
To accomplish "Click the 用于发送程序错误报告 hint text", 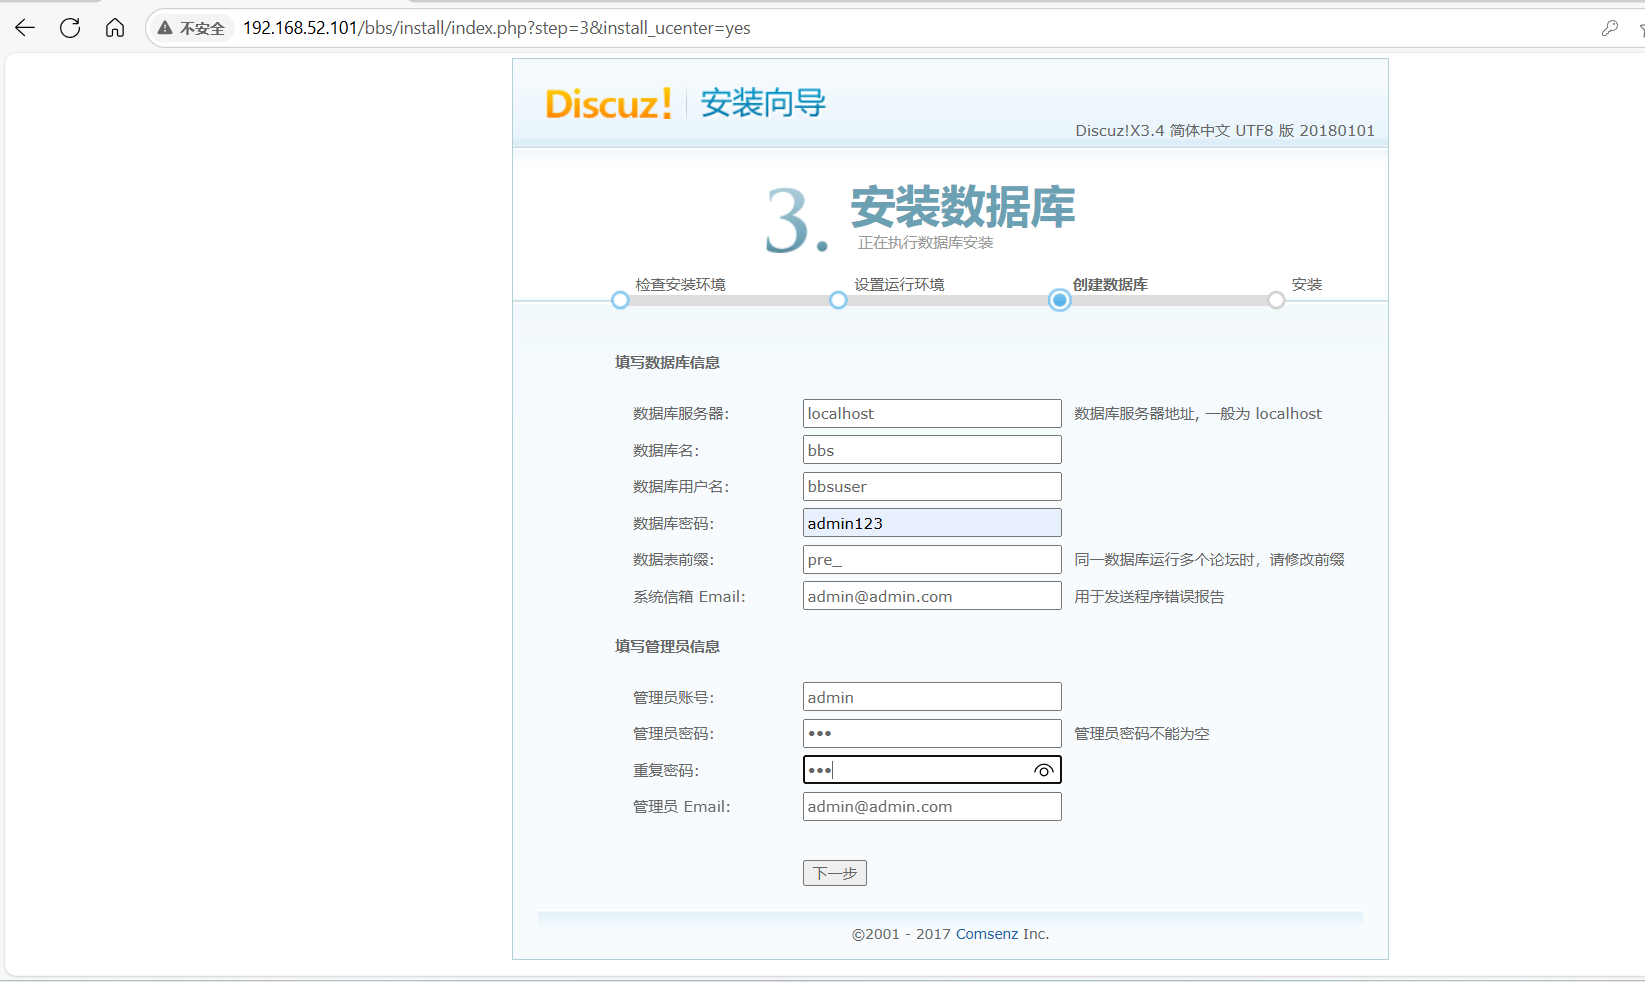I will (x=1149, y=597).
